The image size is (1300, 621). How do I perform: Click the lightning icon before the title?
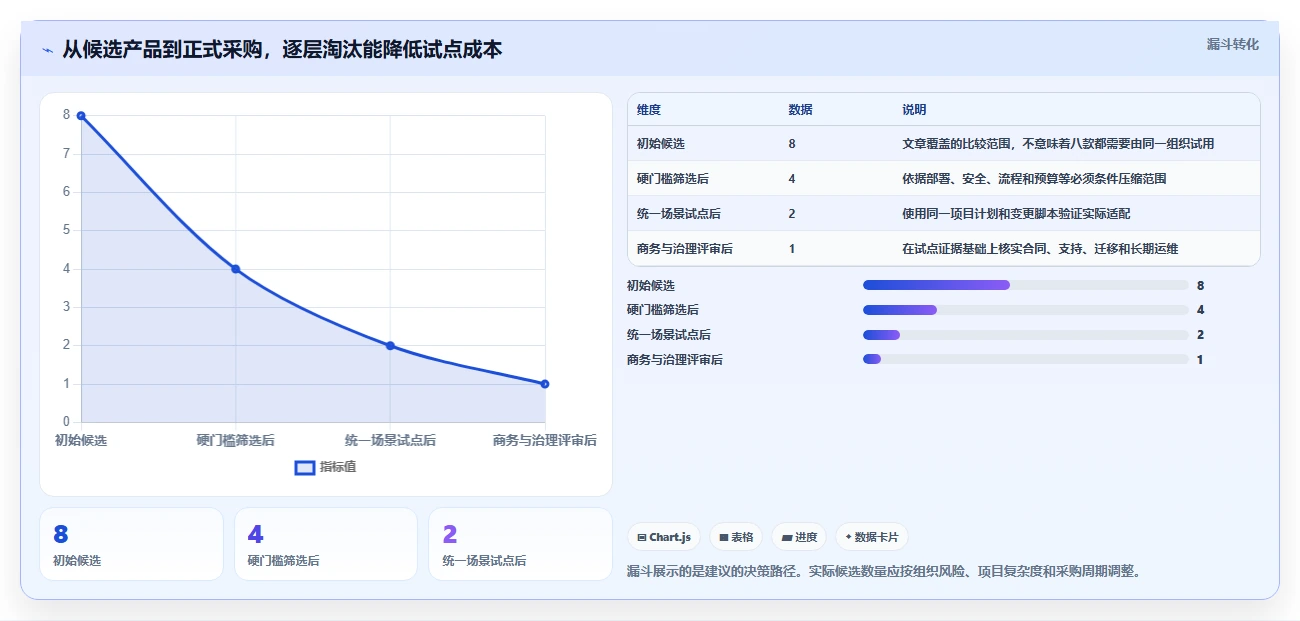point(47,49)
